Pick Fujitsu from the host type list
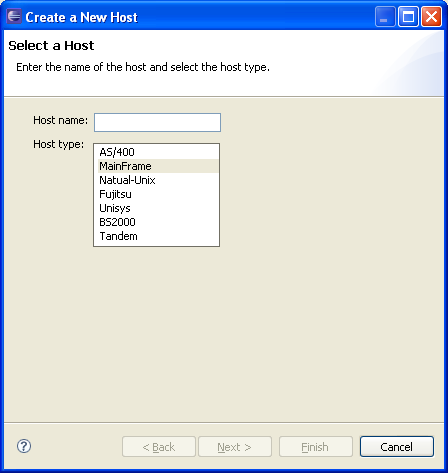This screenshot has height=473, width=448. 157,194
